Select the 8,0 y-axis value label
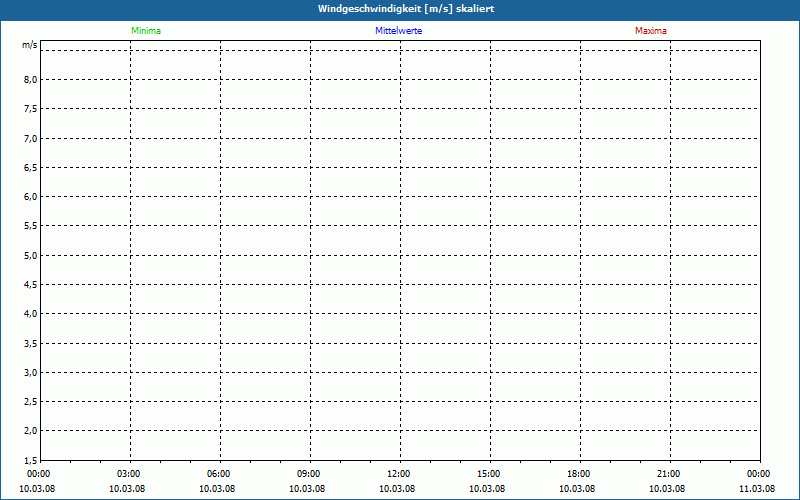Viewport: 800px width, 500px height. pyautogui.click(x=30, y=79)
